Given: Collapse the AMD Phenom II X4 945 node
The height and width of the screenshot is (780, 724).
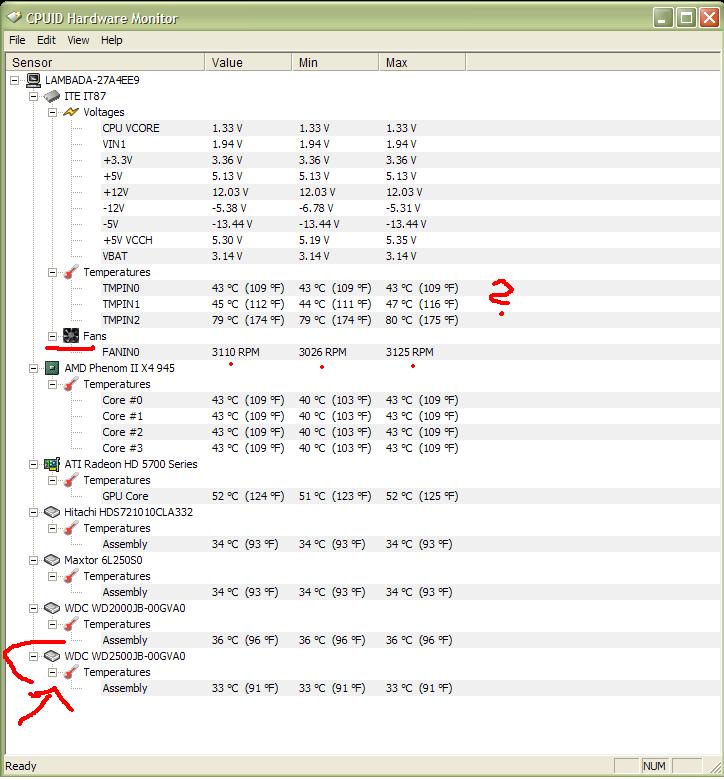Looking at the screenshot, I should [33, 369].
